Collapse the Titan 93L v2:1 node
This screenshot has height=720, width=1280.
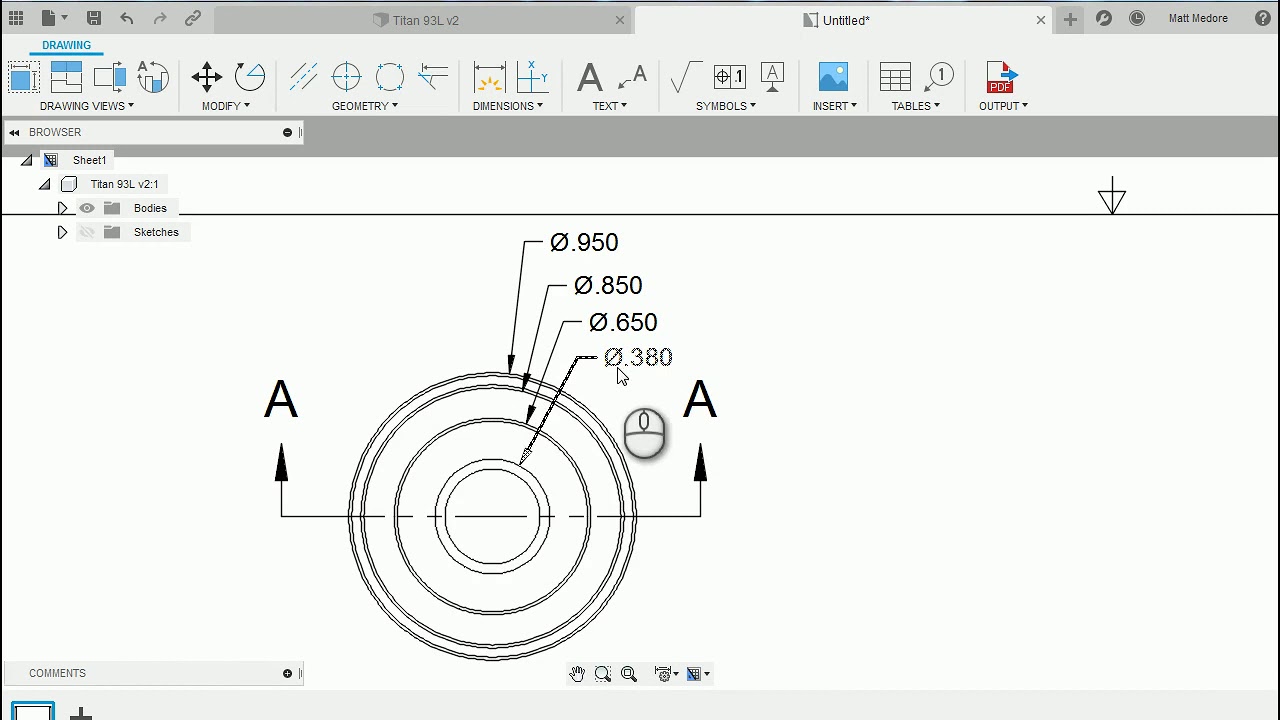pyautogui.click(x=45, y=185)
